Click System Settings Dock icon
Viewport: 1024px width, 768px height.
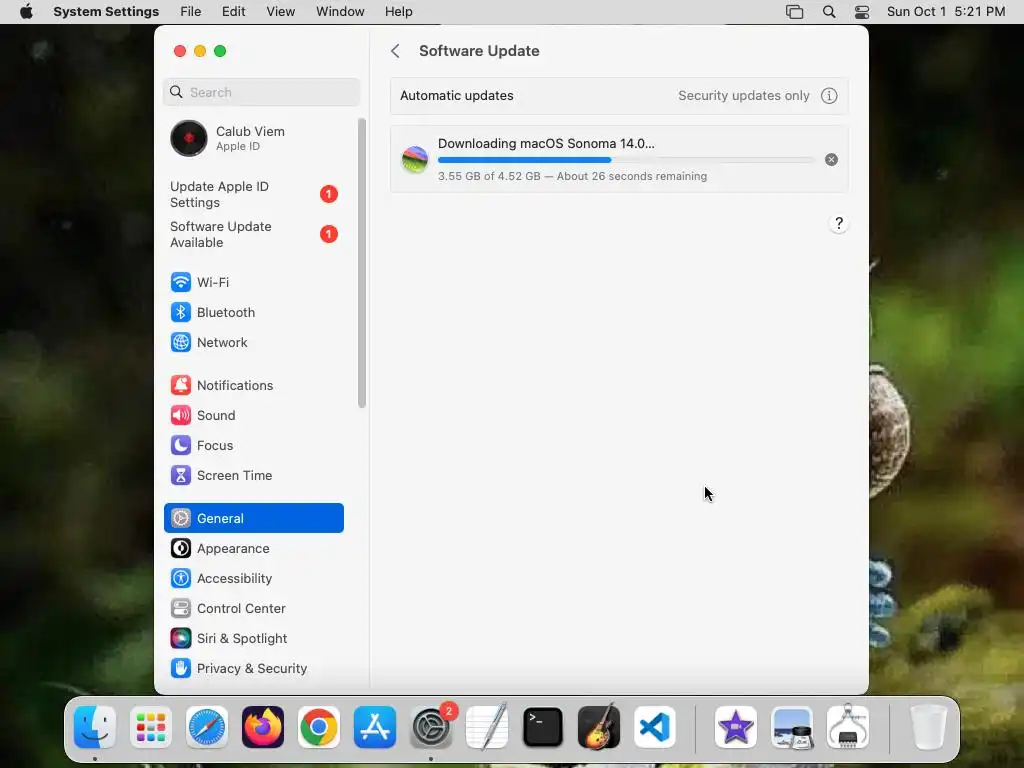(x=431, y=727)
